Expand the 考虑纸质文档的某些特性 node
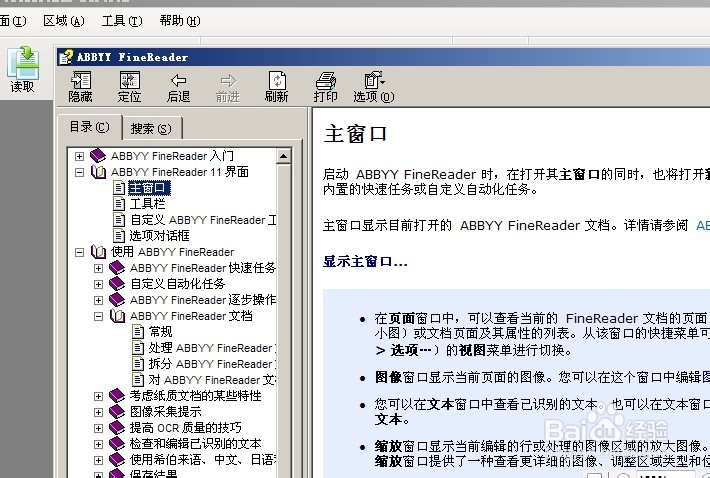The width and height of the screenshot is (710, 478). click(x=98, y=396)
